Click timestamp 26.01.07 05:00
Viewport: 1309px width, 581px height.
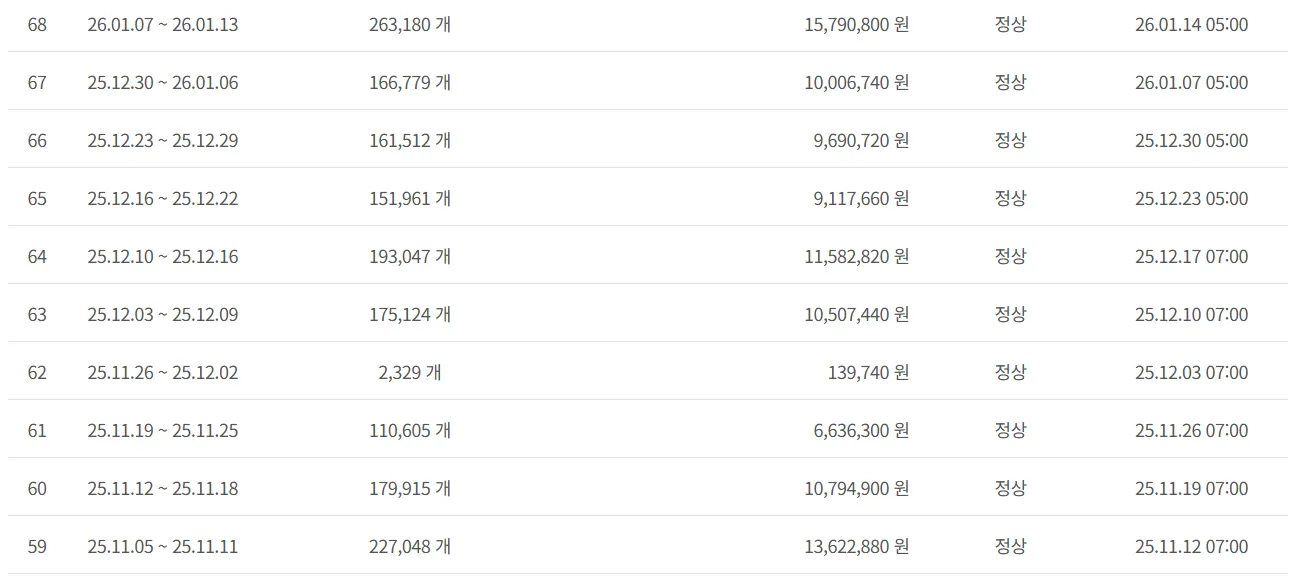point(1192,83)
